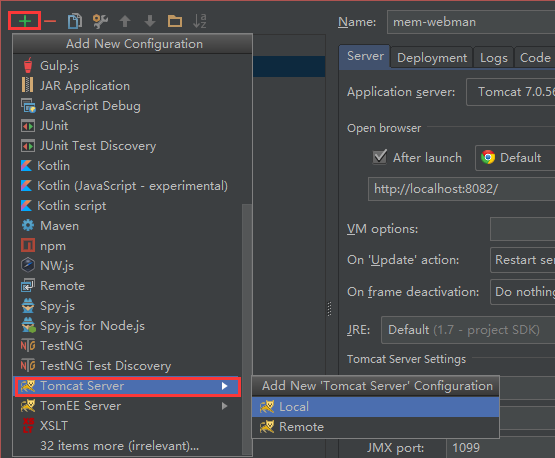Choose Local Tomcat Server configuration
555x458 pixels.
[x=376, y=407]
